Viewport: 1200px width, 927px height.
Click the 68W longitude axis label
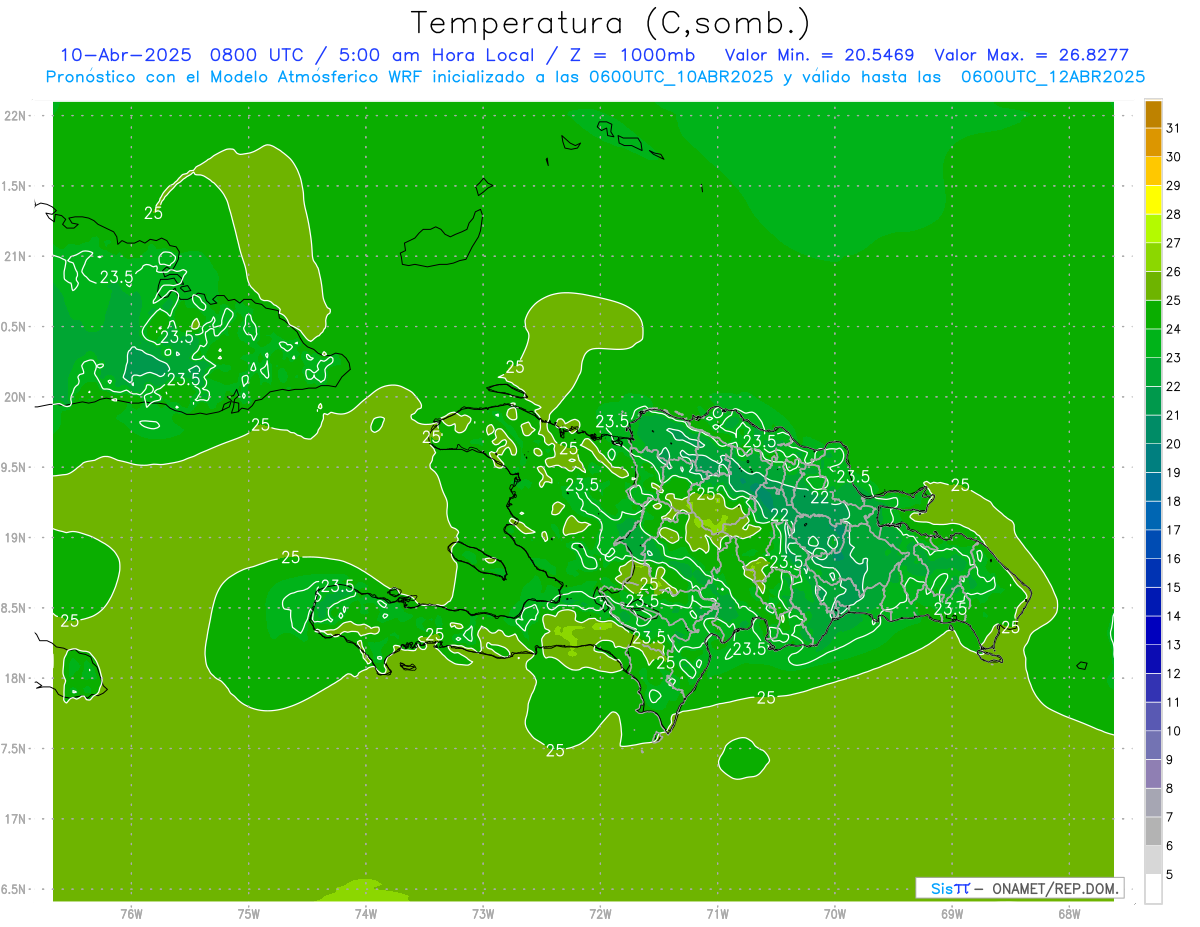pyautogui.click(x=1069, y=913)
